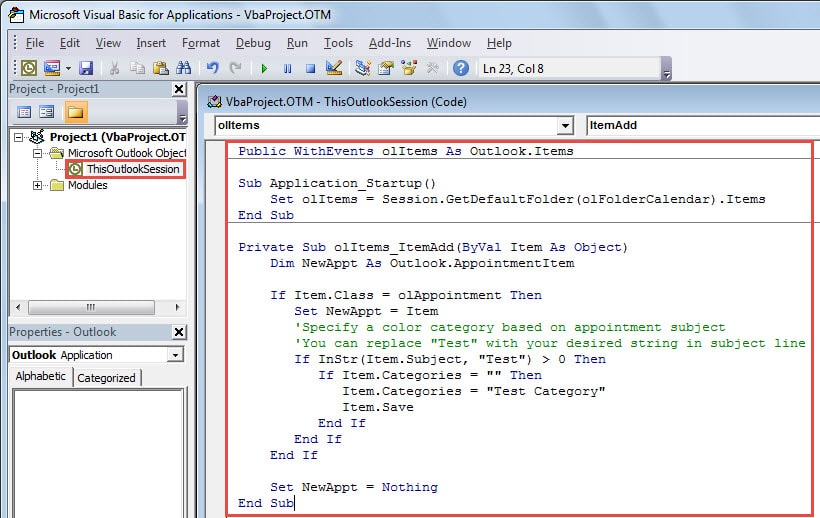
Task: Open the Format menu
Action: (x=201, y=43)
